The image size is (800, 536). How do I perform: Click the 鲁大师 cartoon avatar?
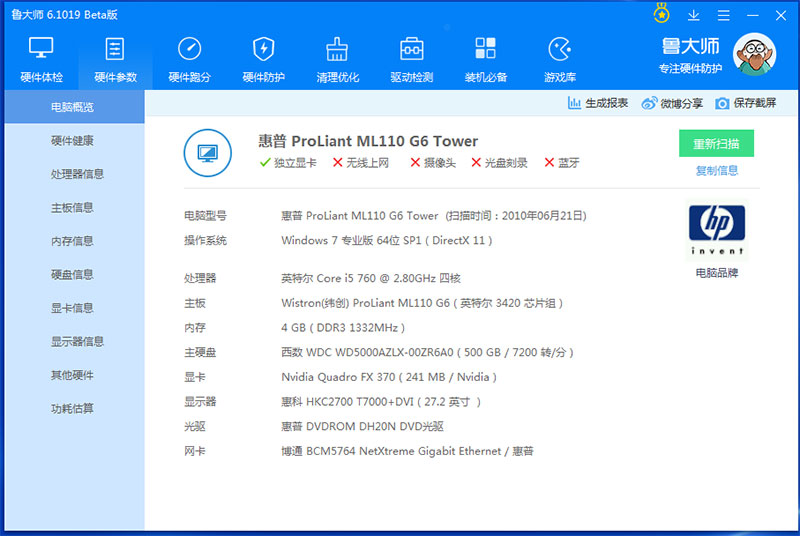pos(755,54)
